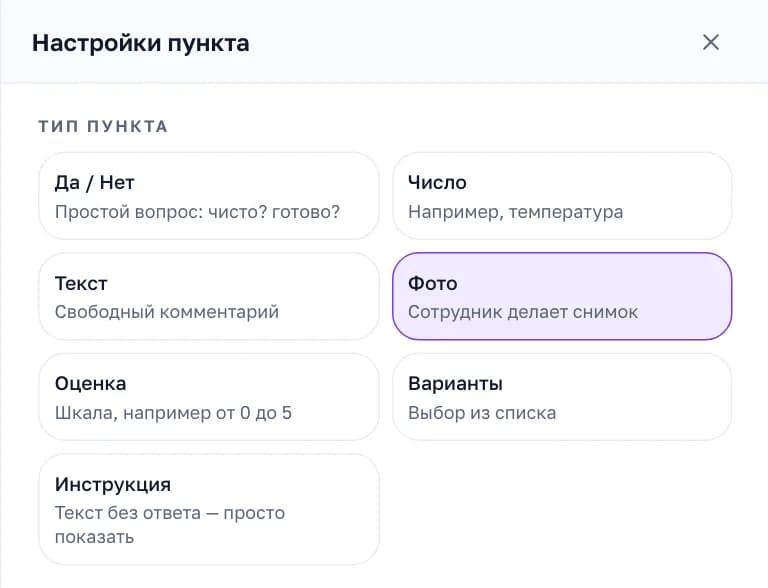Select the highlighted Фото type card
The width and height of the screenshot is (768, 588).
click(x=562, y=296)
